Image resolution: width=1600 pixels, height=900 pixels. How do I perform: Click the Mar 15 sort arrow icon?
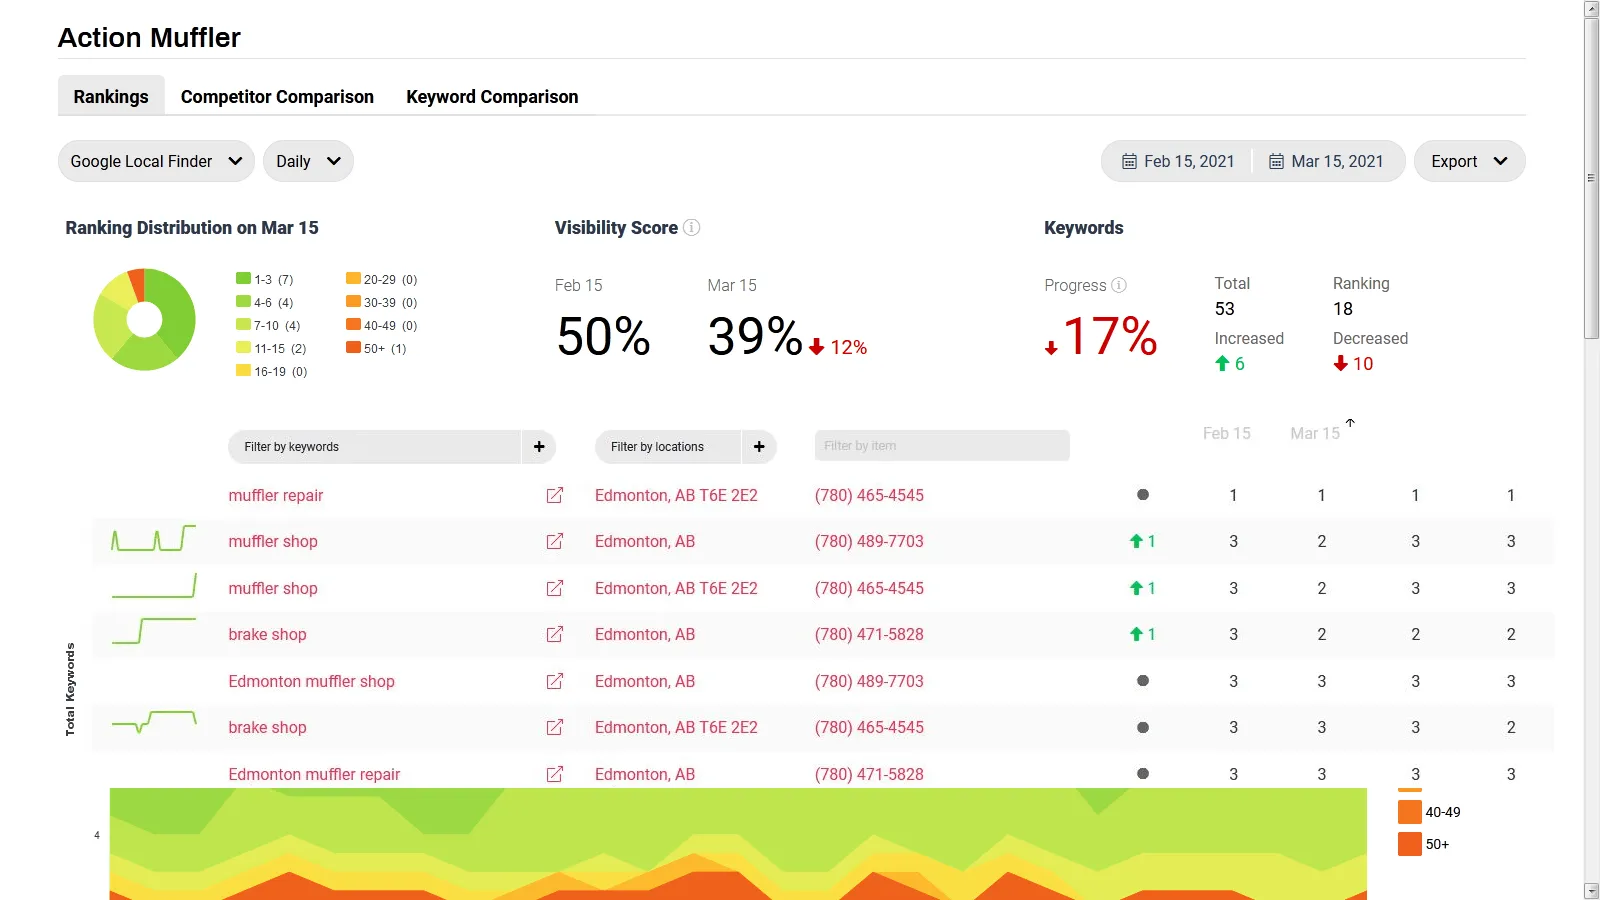(x=1350, y=423)
